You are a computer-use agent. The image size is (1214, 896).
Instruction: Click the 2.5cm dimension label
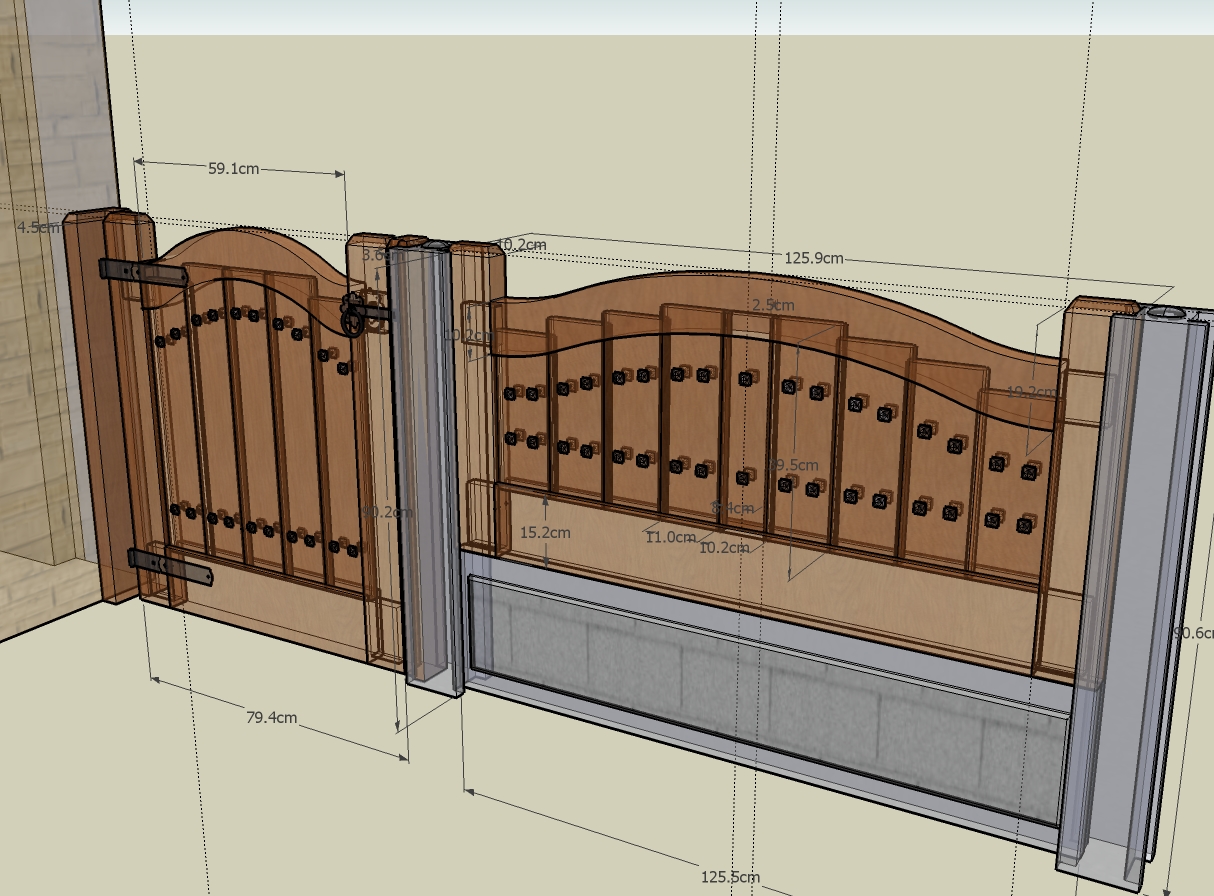[x=773, y=304]
